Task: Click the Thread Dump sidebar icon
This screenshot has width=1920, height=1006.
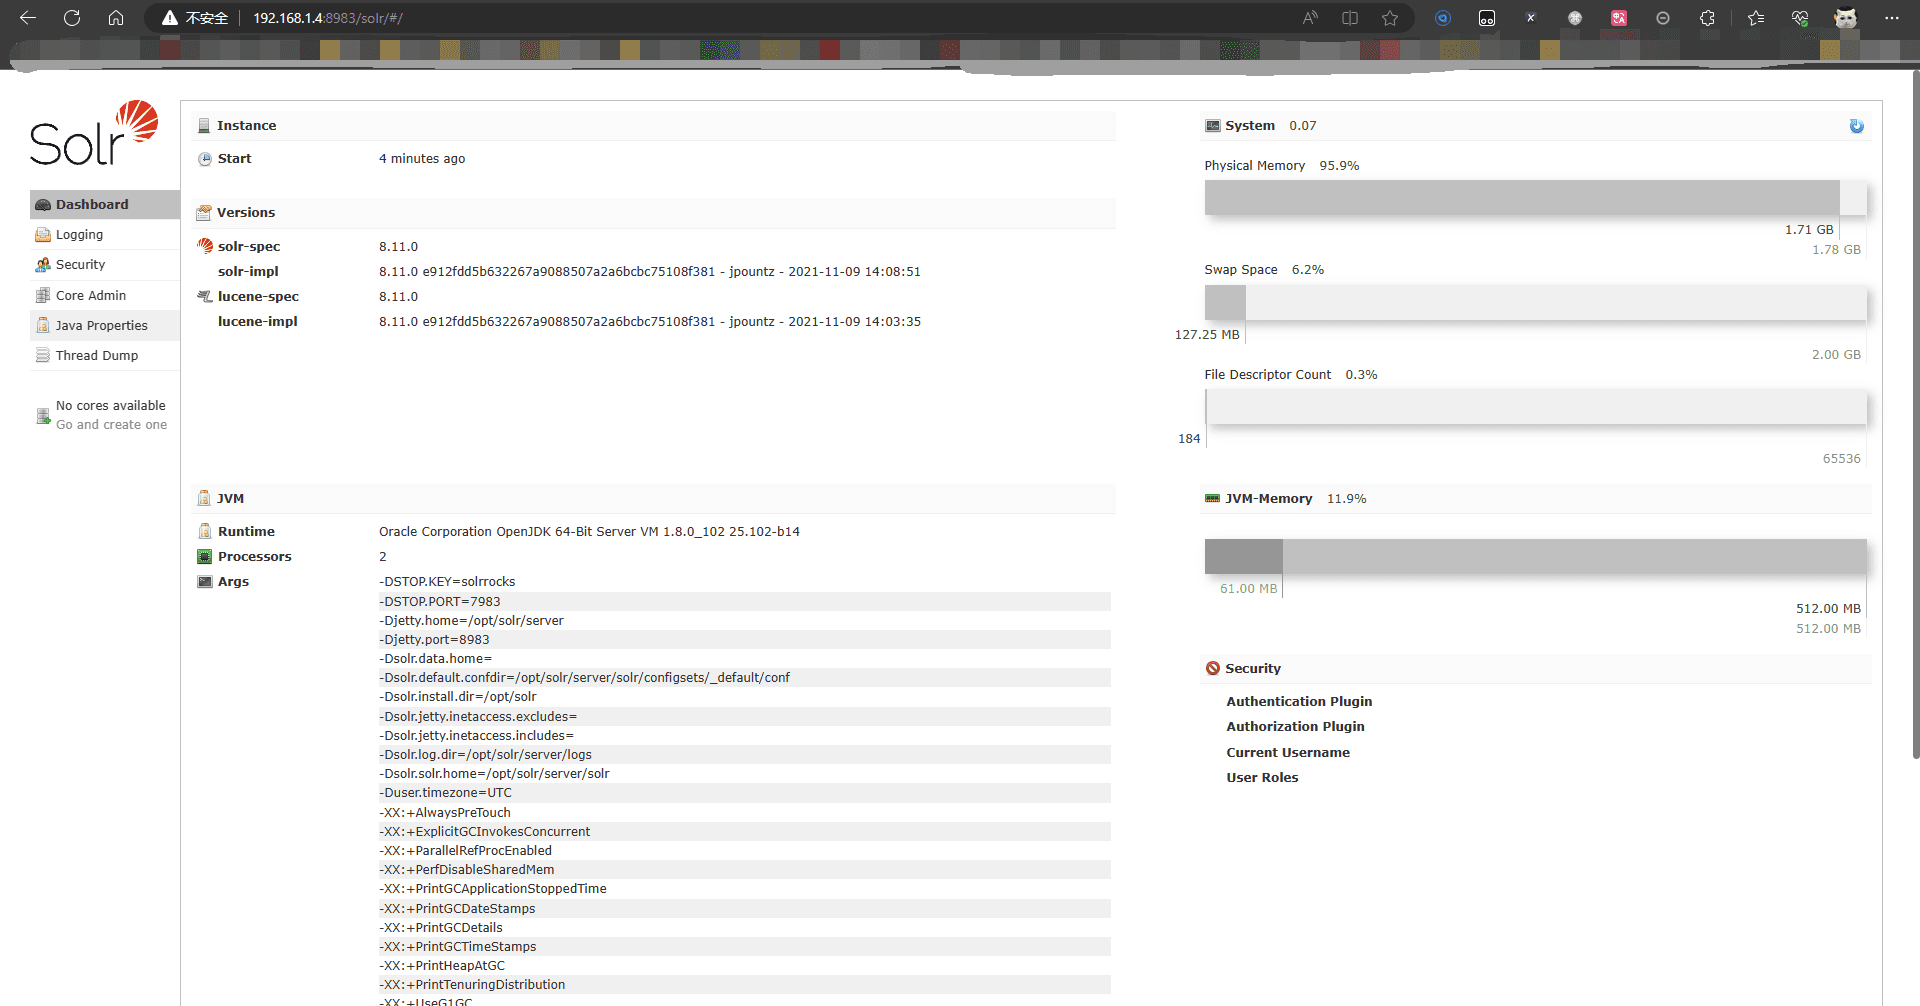Action: [x=43, y=356]
